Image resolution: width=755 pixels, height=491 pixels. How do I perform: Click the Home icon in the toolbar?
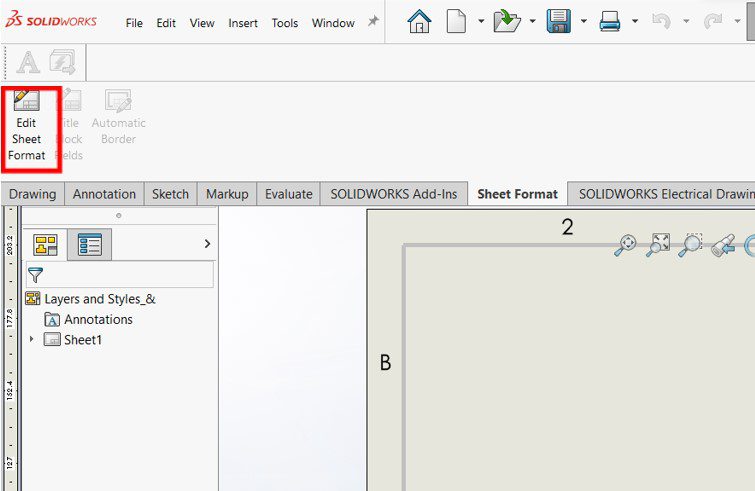pos(419,22)
